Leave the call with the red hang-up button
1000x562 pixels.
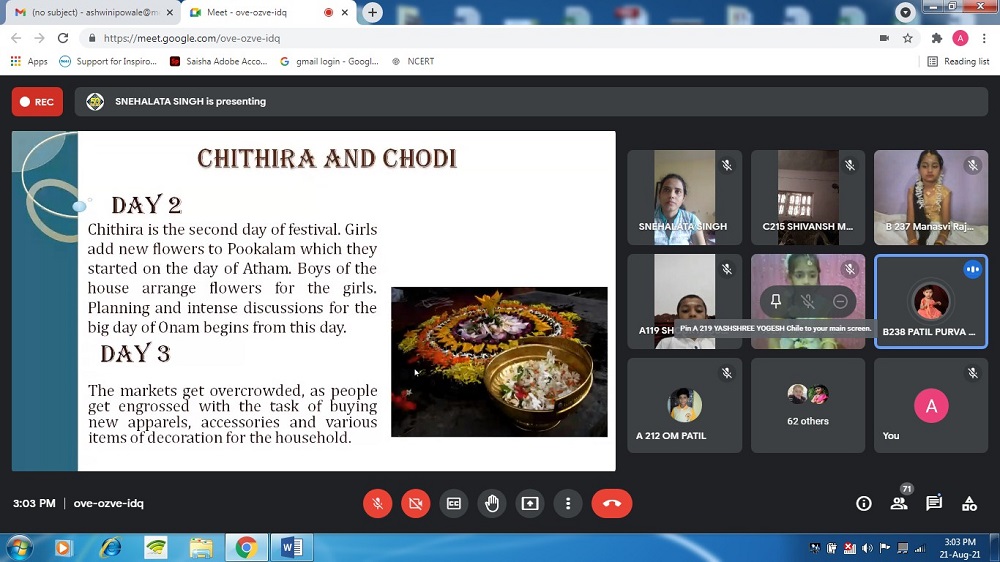coord(611,503)
